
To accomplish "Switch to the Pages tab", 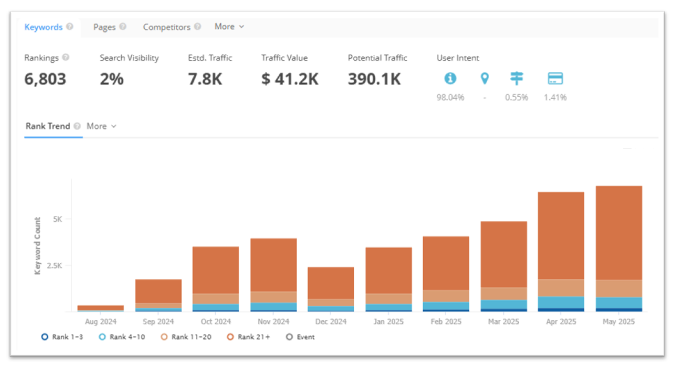I will click(x=105, y=27).
